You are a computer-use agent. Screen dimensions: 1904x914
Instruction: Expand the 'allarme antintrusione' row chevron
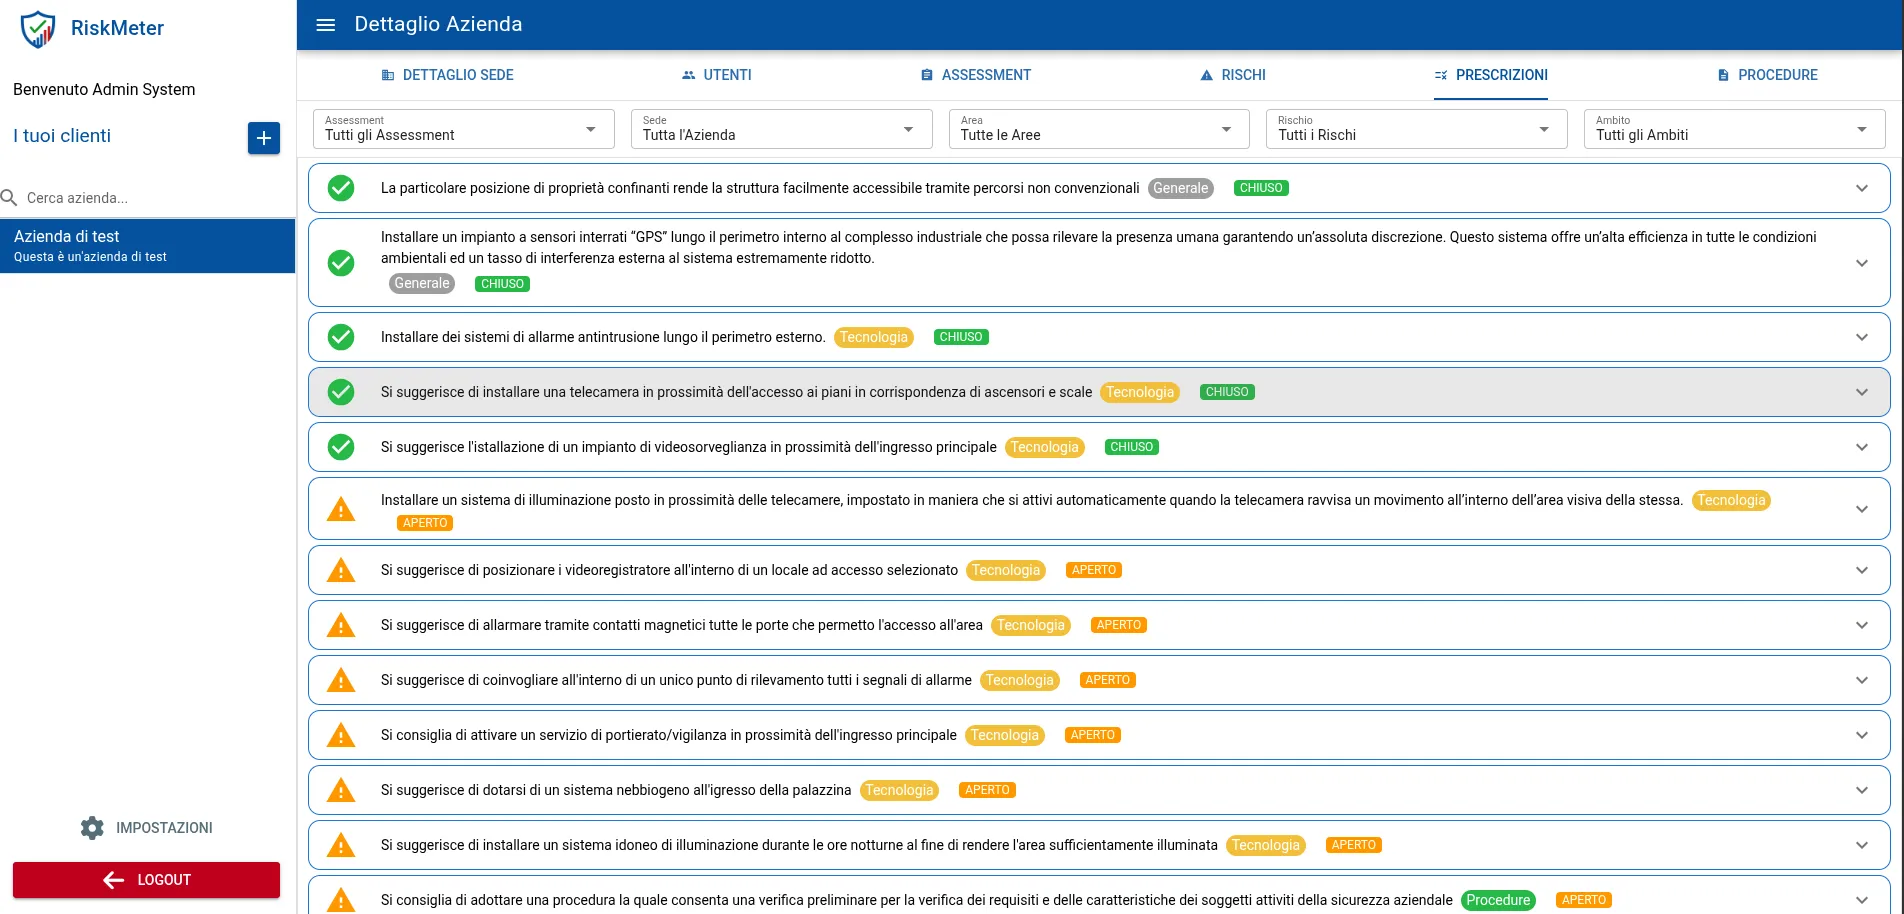point(1862,337)
